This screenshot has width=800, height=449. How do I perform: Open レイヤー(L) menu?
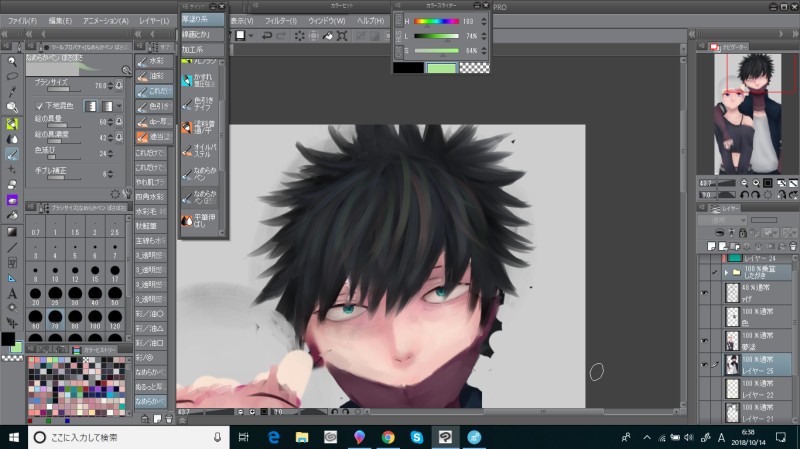tap(154, 21)
